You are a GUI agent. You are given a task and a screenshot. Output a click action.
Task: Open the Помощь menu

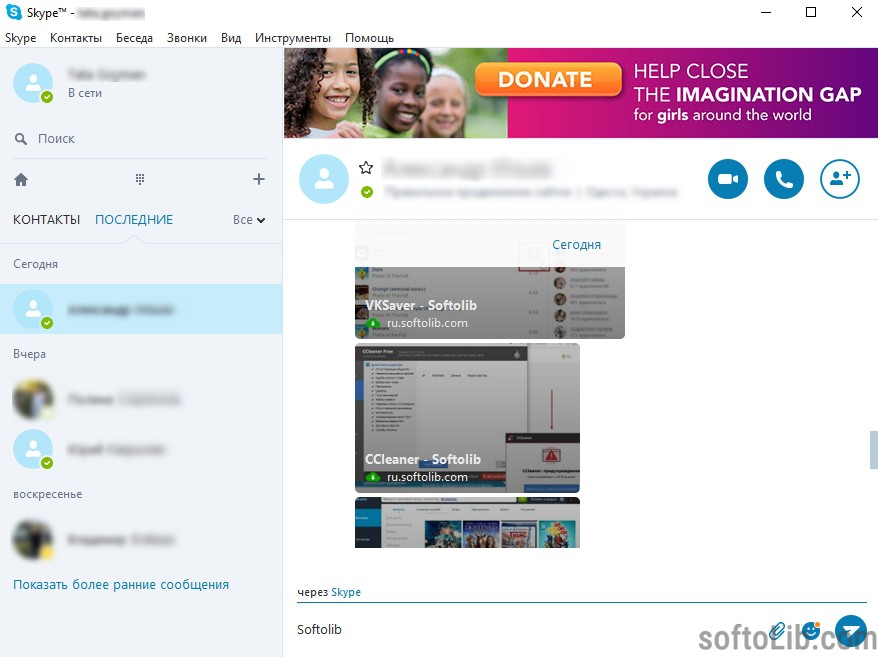(370, 38)
